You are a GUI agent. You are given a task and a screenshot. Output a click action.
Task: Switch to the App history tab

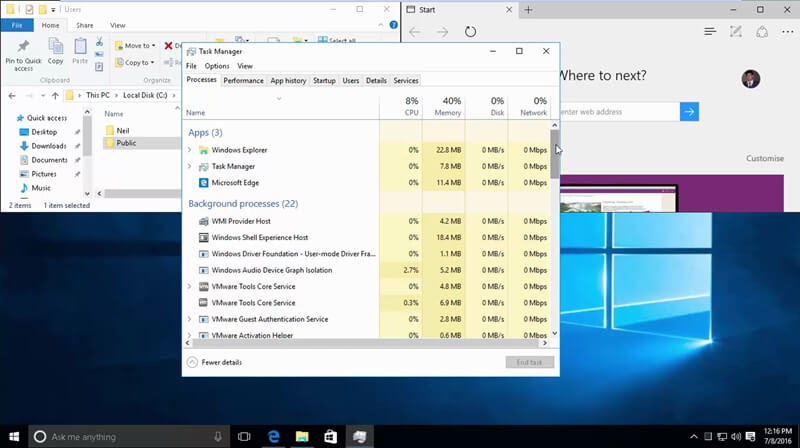(x=288, y=81)
